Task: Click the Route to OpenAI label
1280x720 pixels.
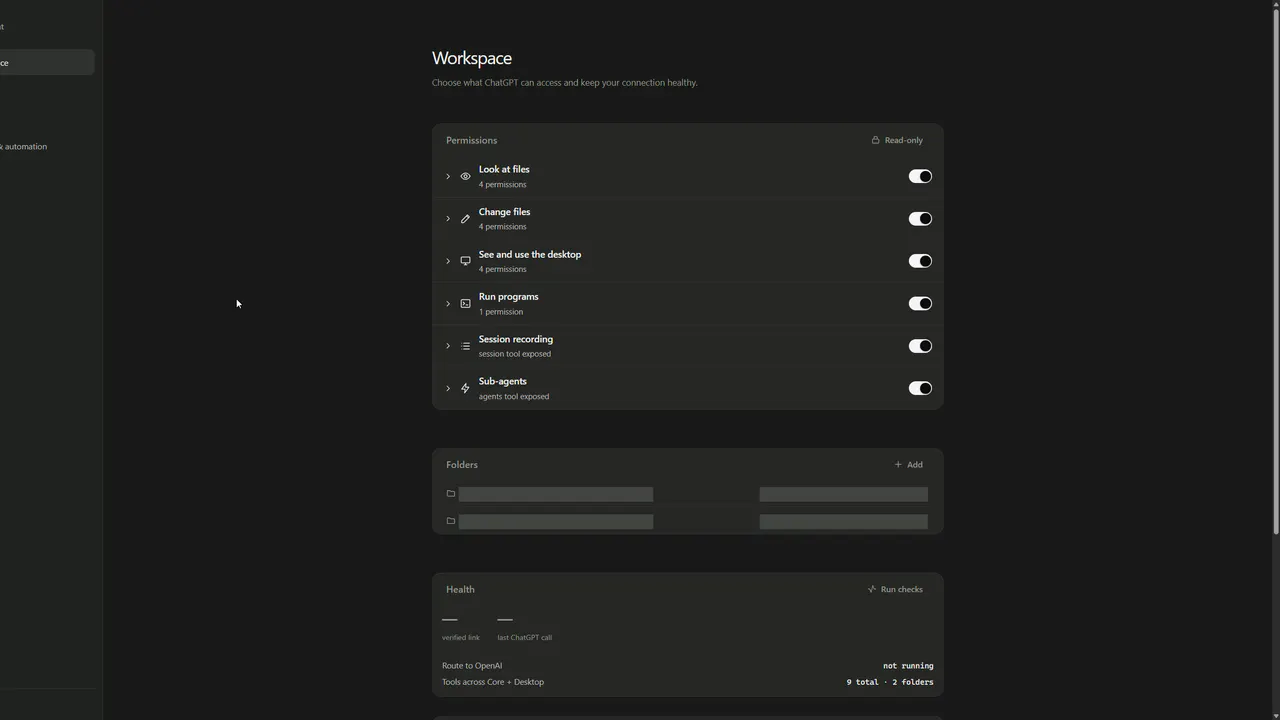Action: pyautogui.click(x=472, y=666)
